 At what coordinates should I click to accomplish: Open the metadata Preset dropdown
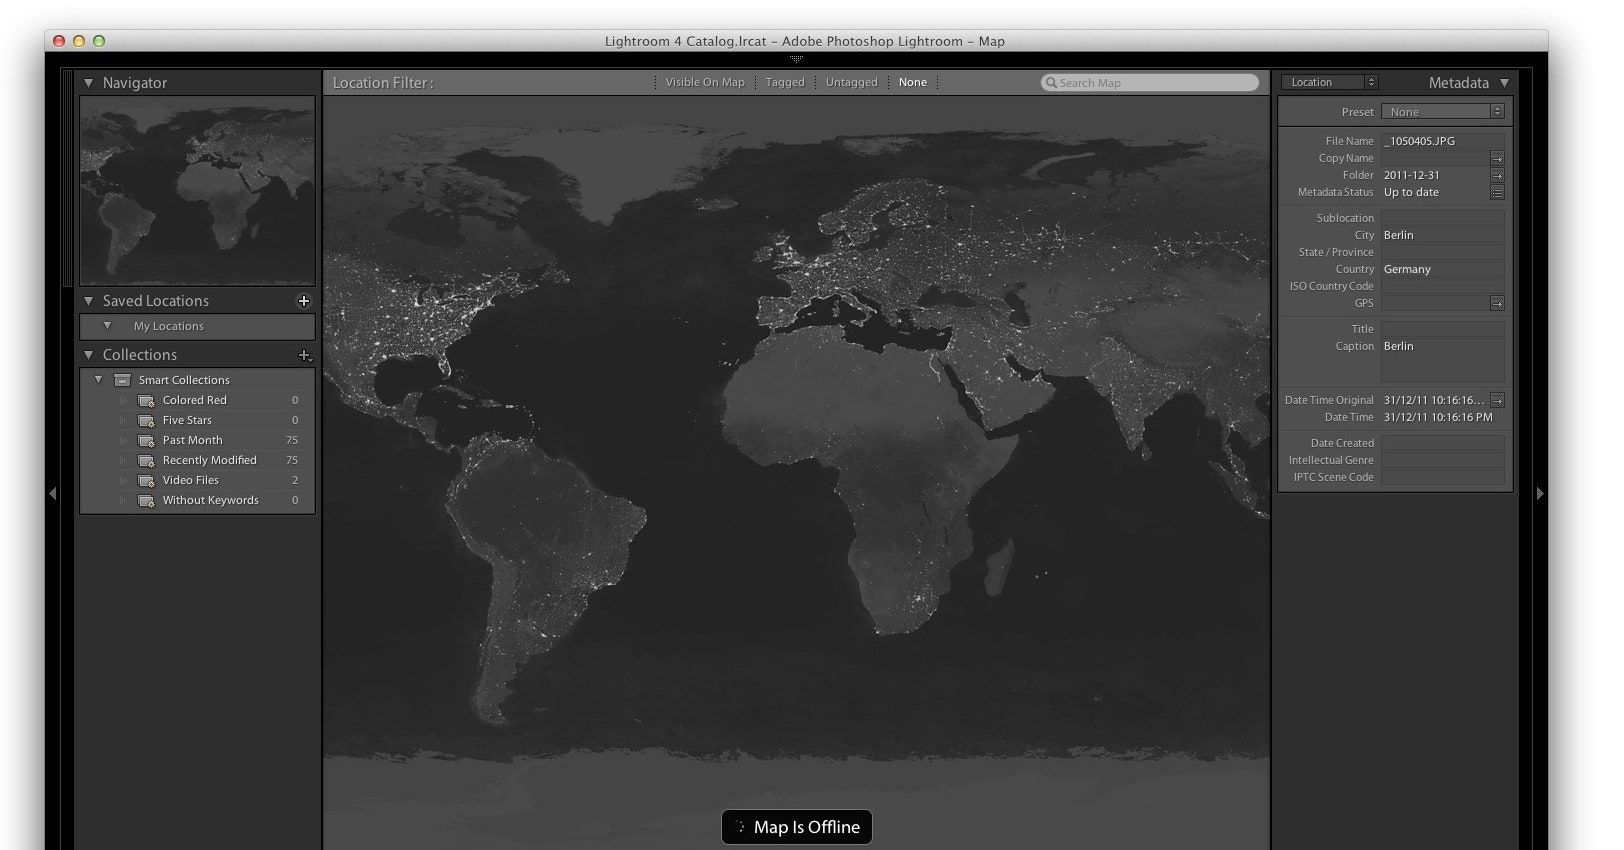[x=1442, y=112]
